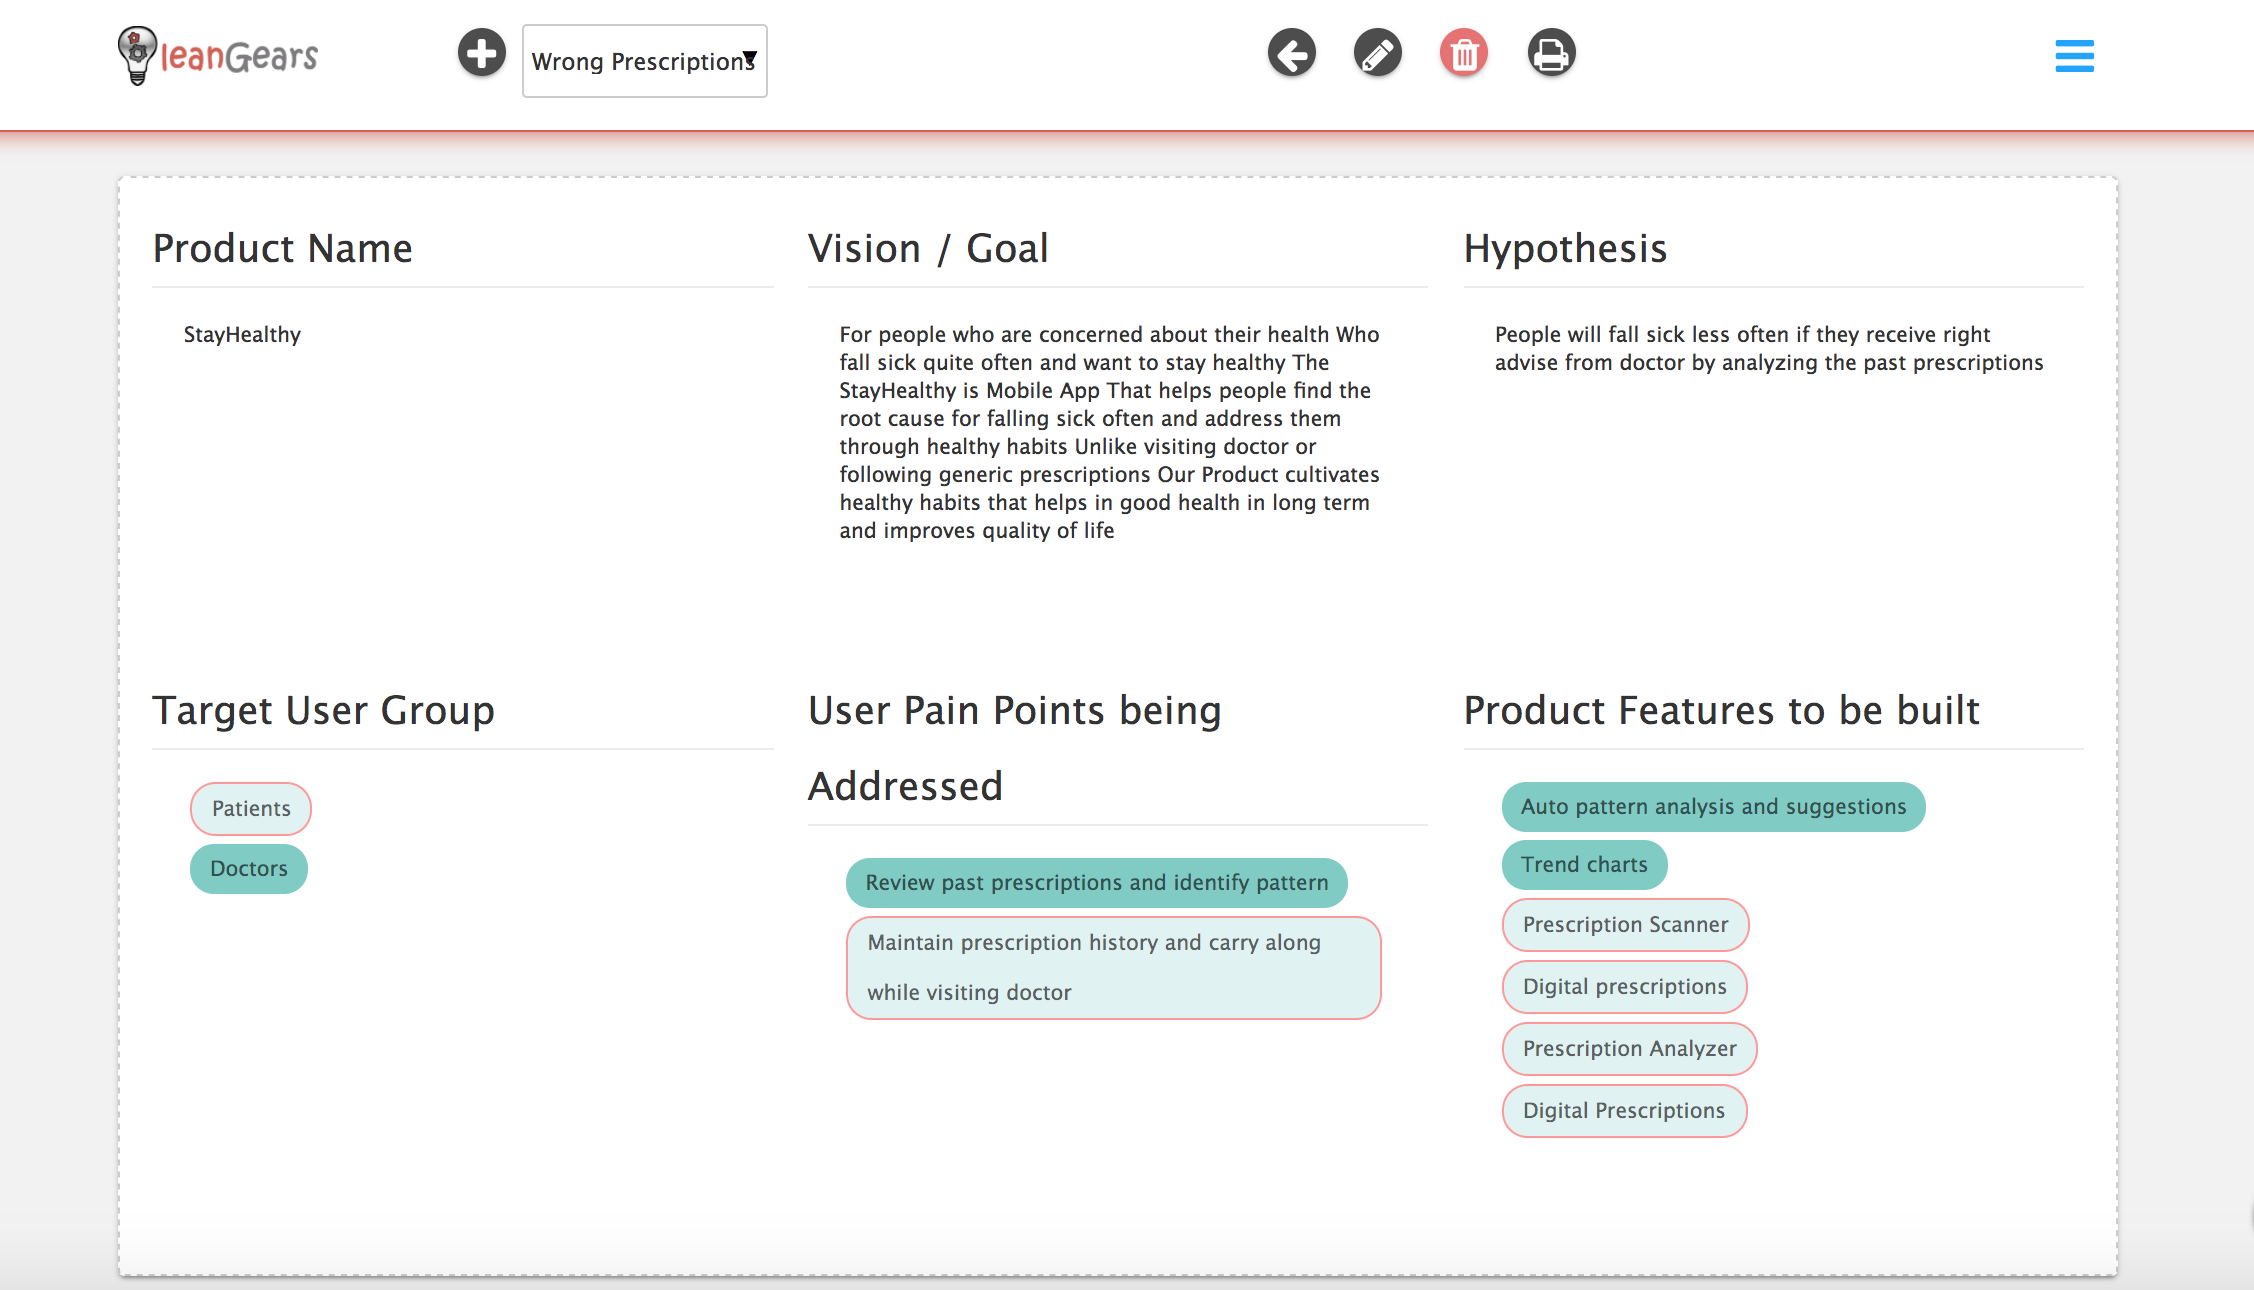Print the canvas using printer icon
The width and height of the screenshot is (2254, 1290).
click(x=1551, y=53)
